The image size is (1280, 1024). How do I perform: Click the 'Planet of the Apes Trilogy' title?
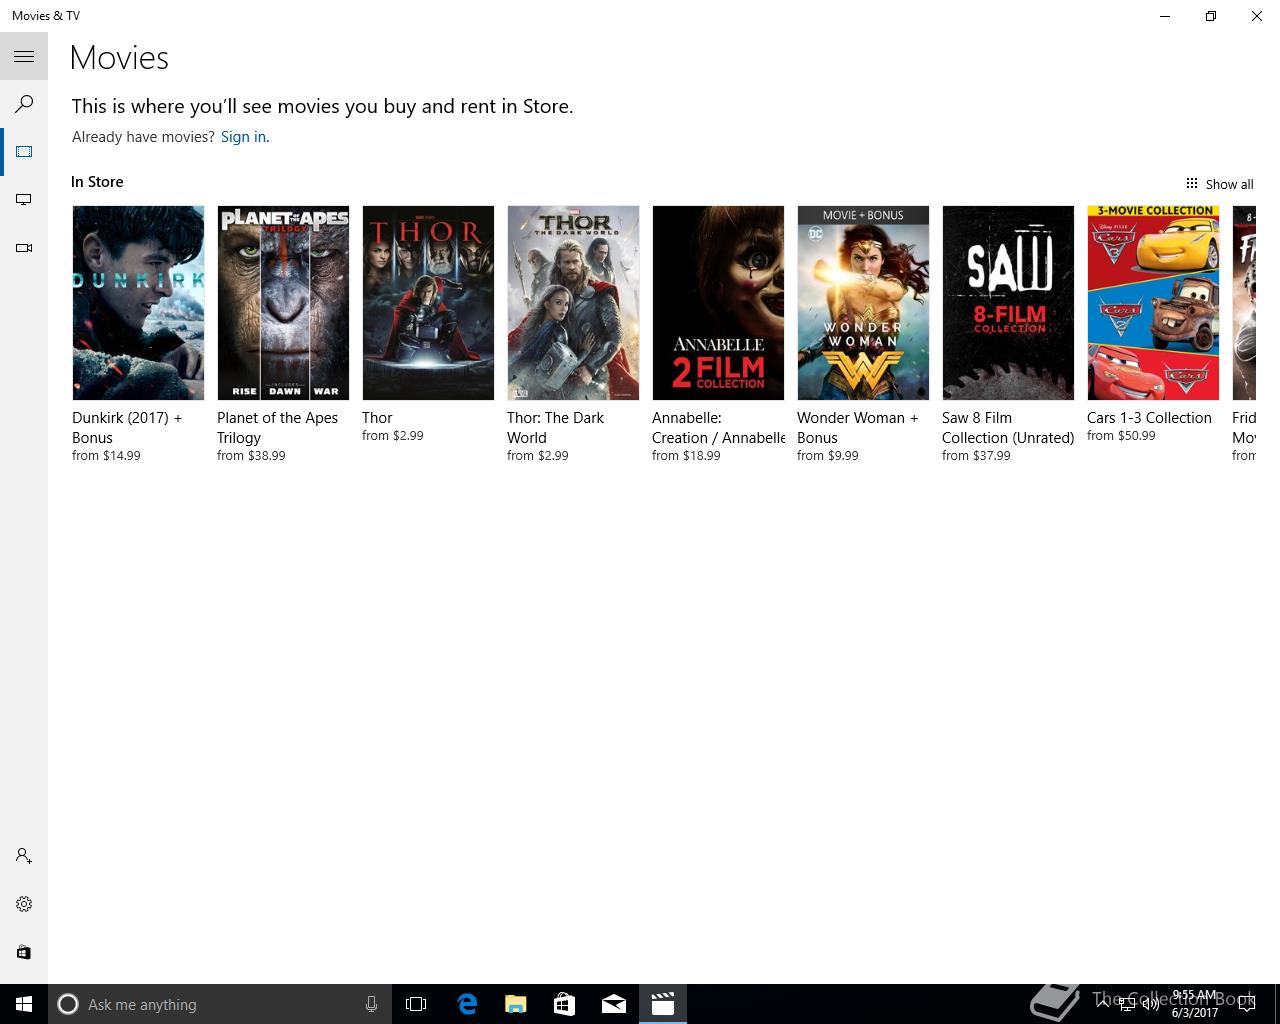pos(277,428)
